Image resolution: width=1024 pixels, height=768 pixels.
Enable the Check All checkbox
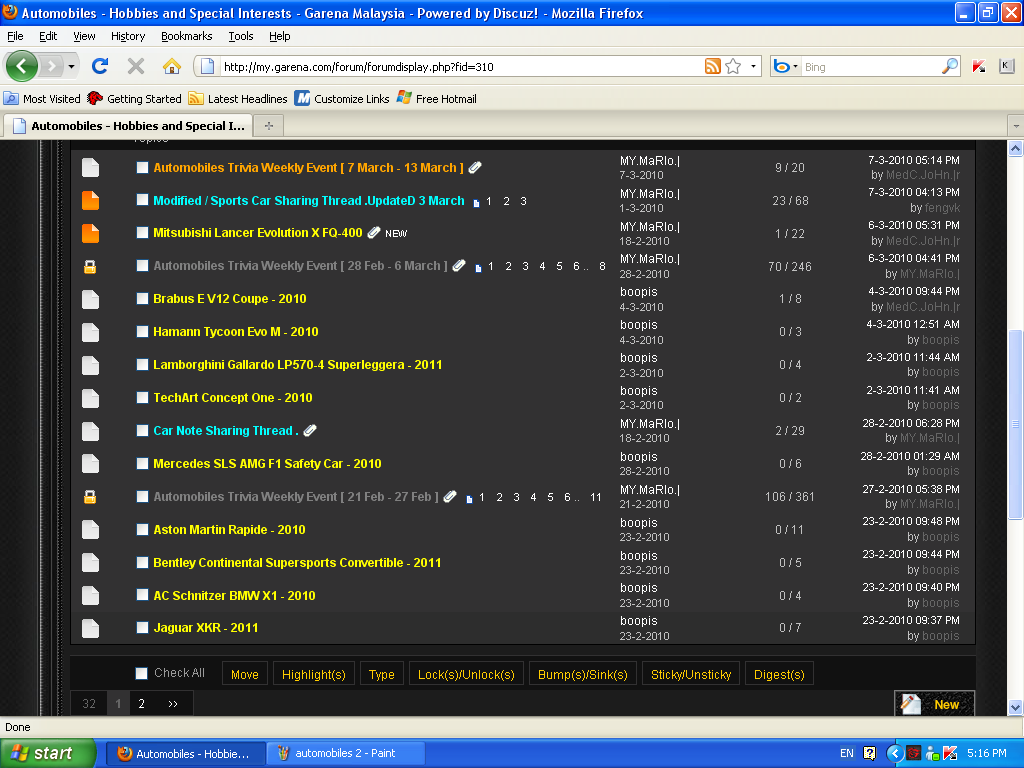tap(141, 673)
